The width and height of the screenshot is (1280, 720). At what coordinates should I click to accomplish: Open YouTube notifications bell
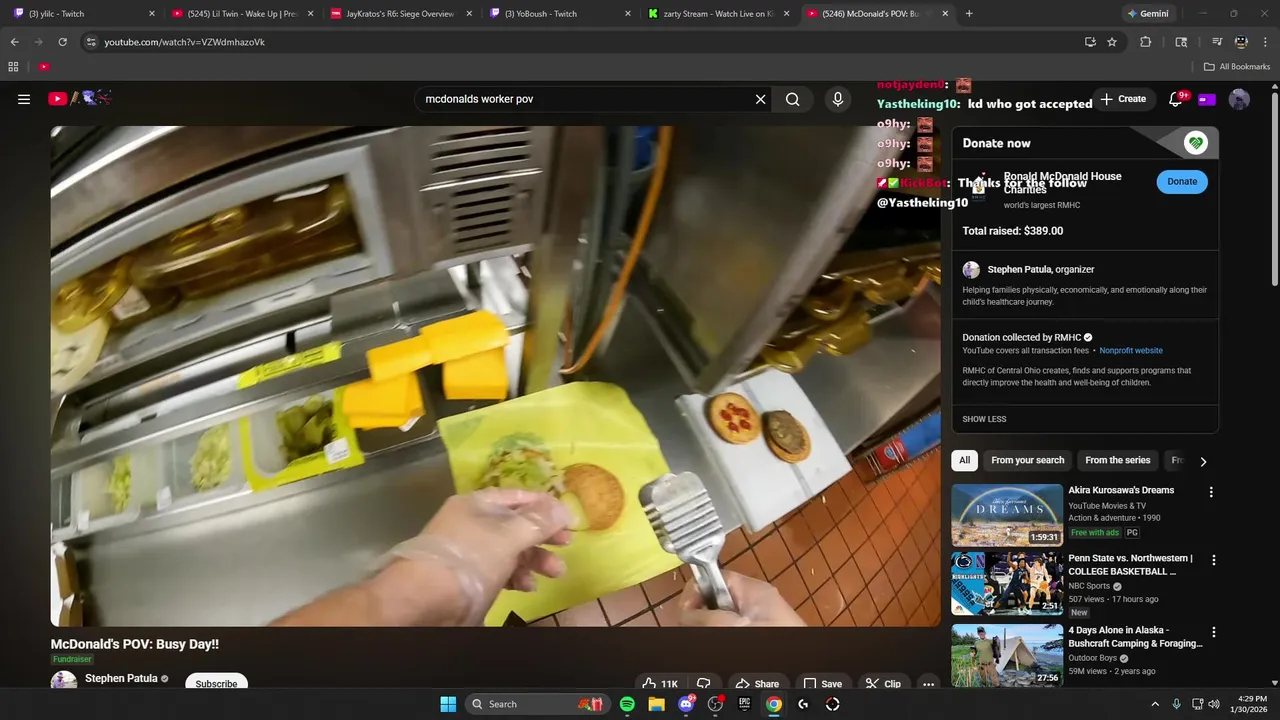[x=1176, y=99]
